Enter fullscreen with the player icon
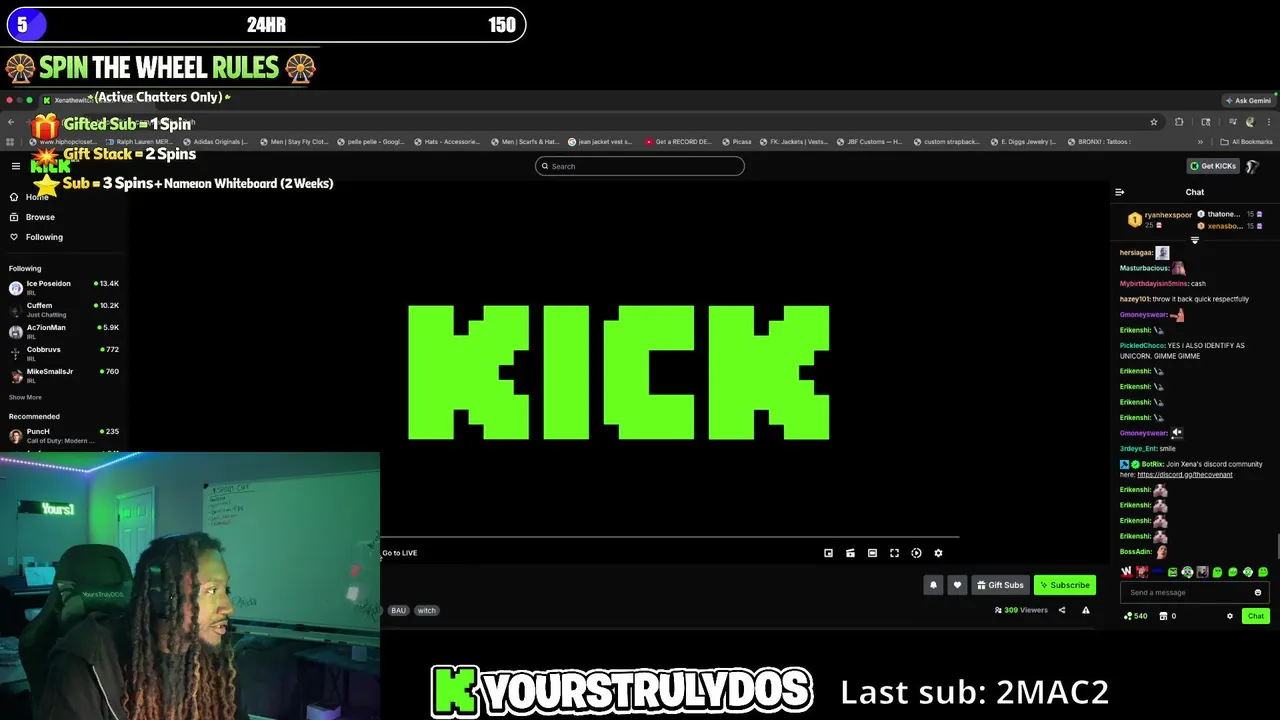Viewport: 1280px width, 720px height. [894, 553]
